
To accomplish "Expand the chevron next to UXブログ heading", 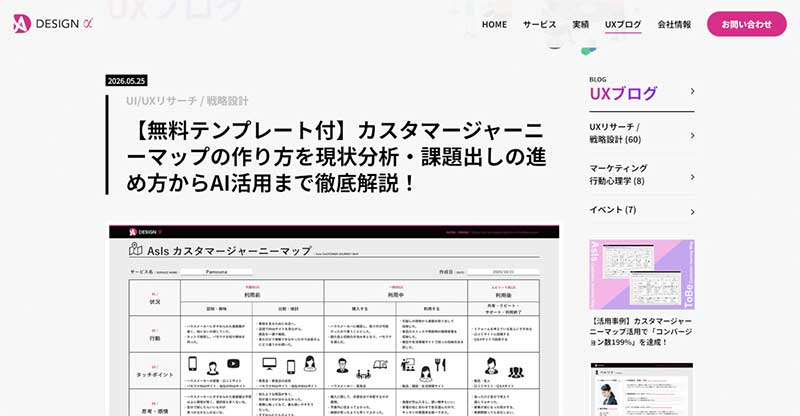I will [x=692, y=91].
